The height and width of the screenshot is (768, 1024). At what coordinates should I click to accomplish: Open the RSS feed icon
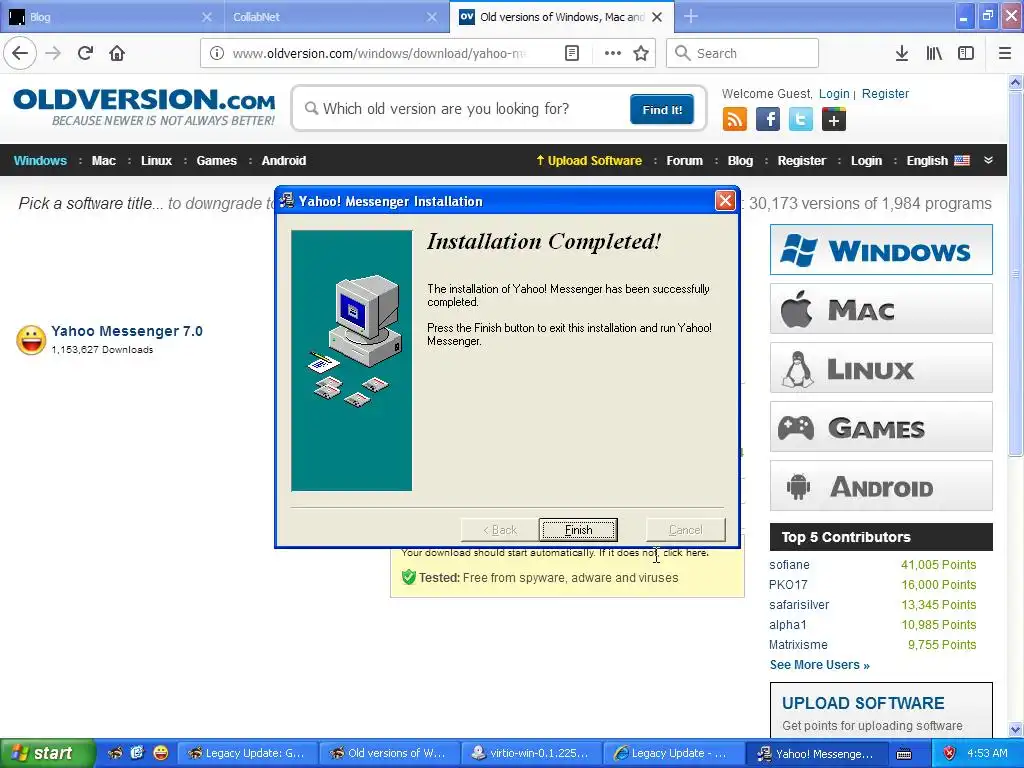coord(735,120)
